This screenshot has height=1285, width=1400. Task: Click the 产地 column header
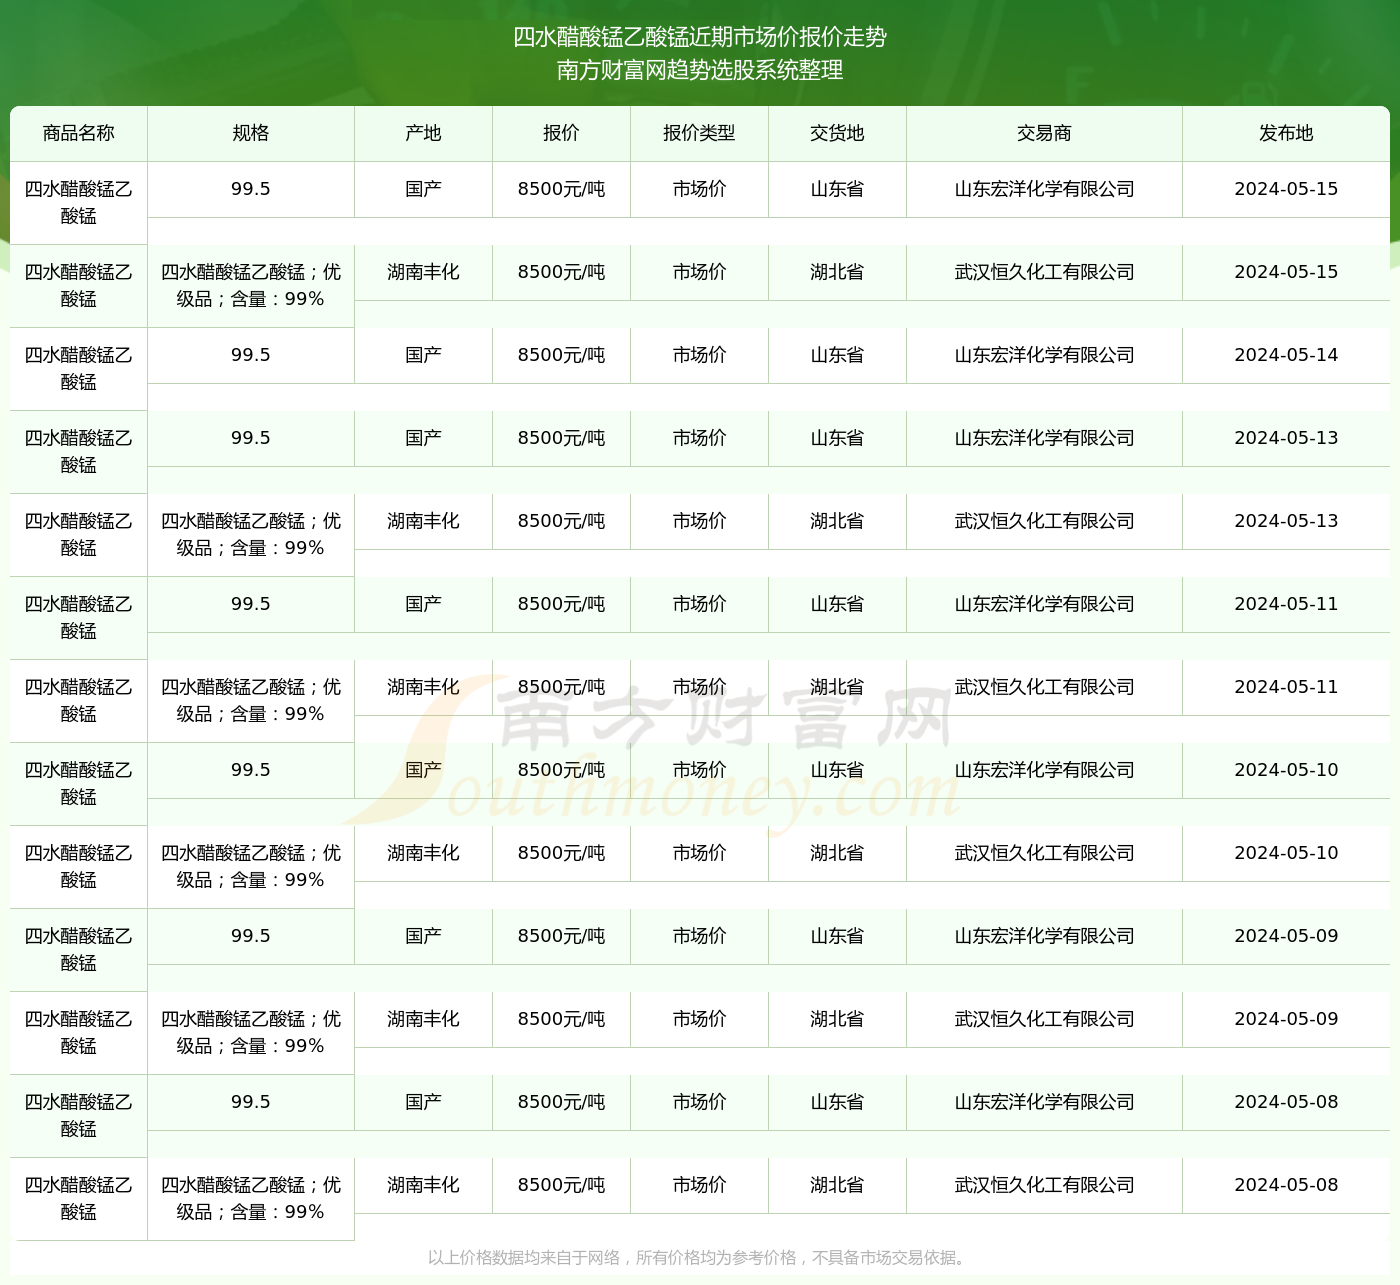[423, 133]
